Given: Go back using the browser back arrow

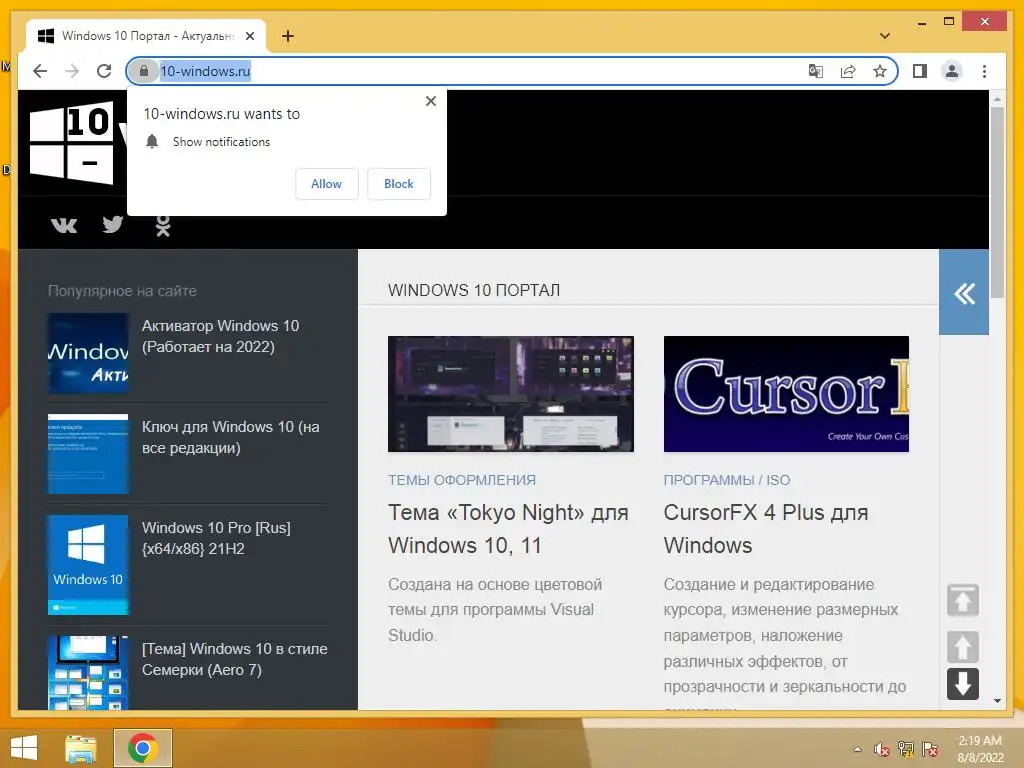Looking at the screenshot, I should tap(40, 71).
